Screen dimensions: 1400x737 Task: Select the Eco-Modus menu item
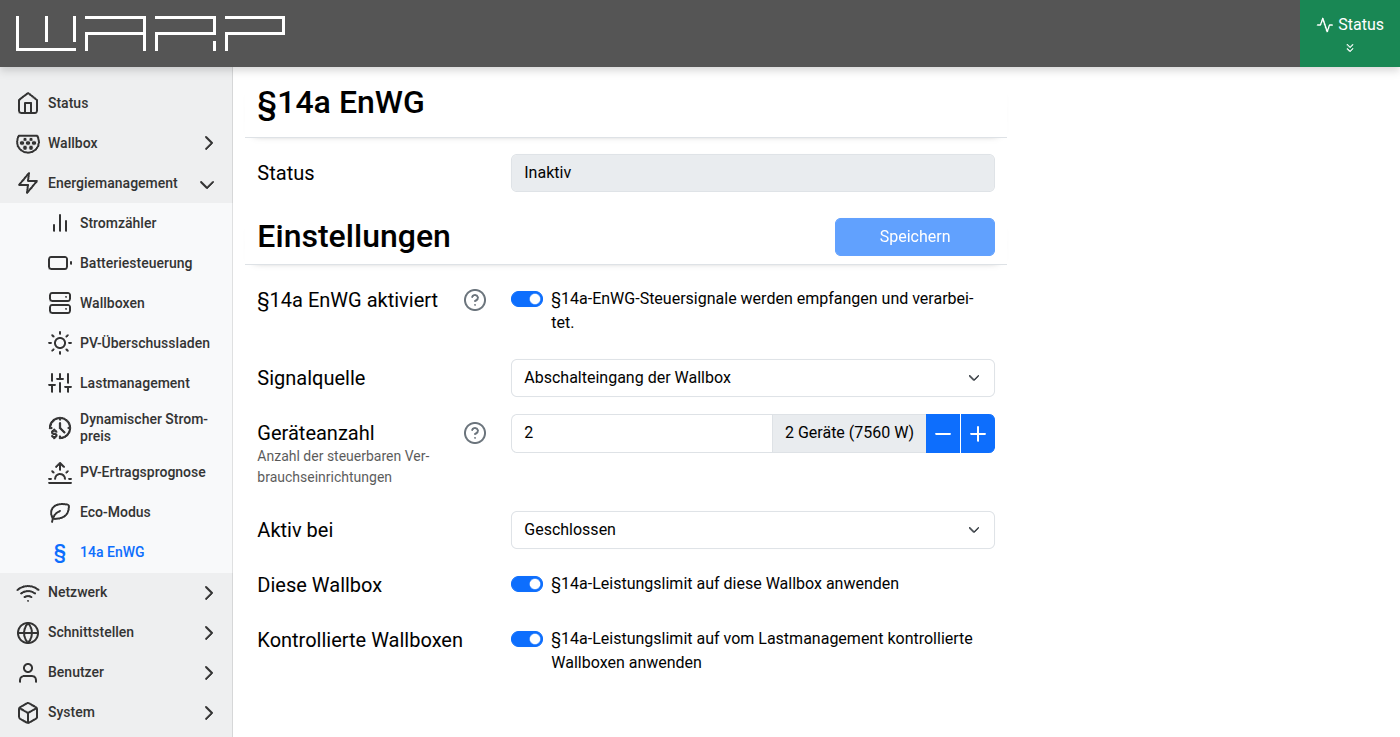click(116, 512)
